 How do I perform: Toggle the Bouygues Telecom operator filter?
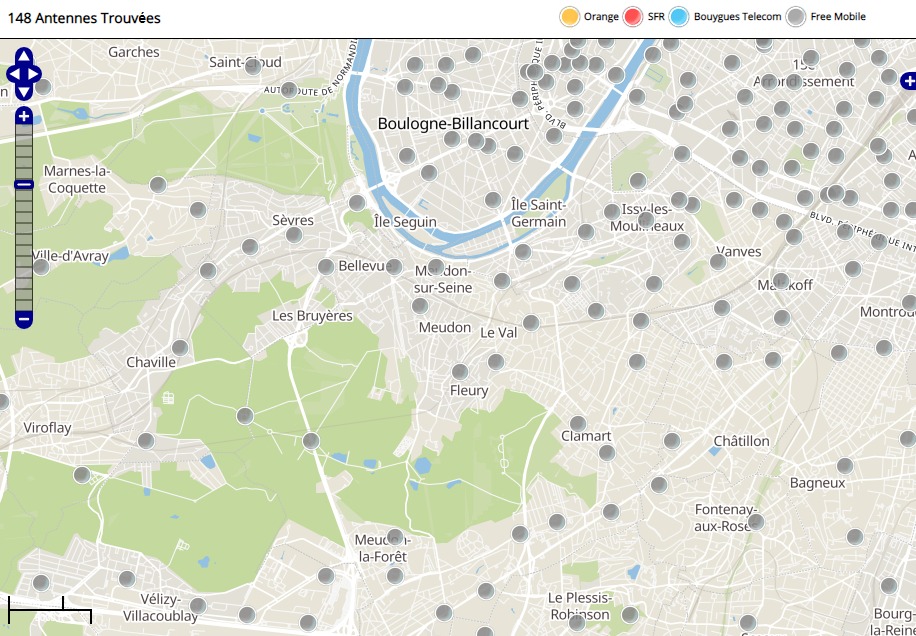click(x=679, y=17)
